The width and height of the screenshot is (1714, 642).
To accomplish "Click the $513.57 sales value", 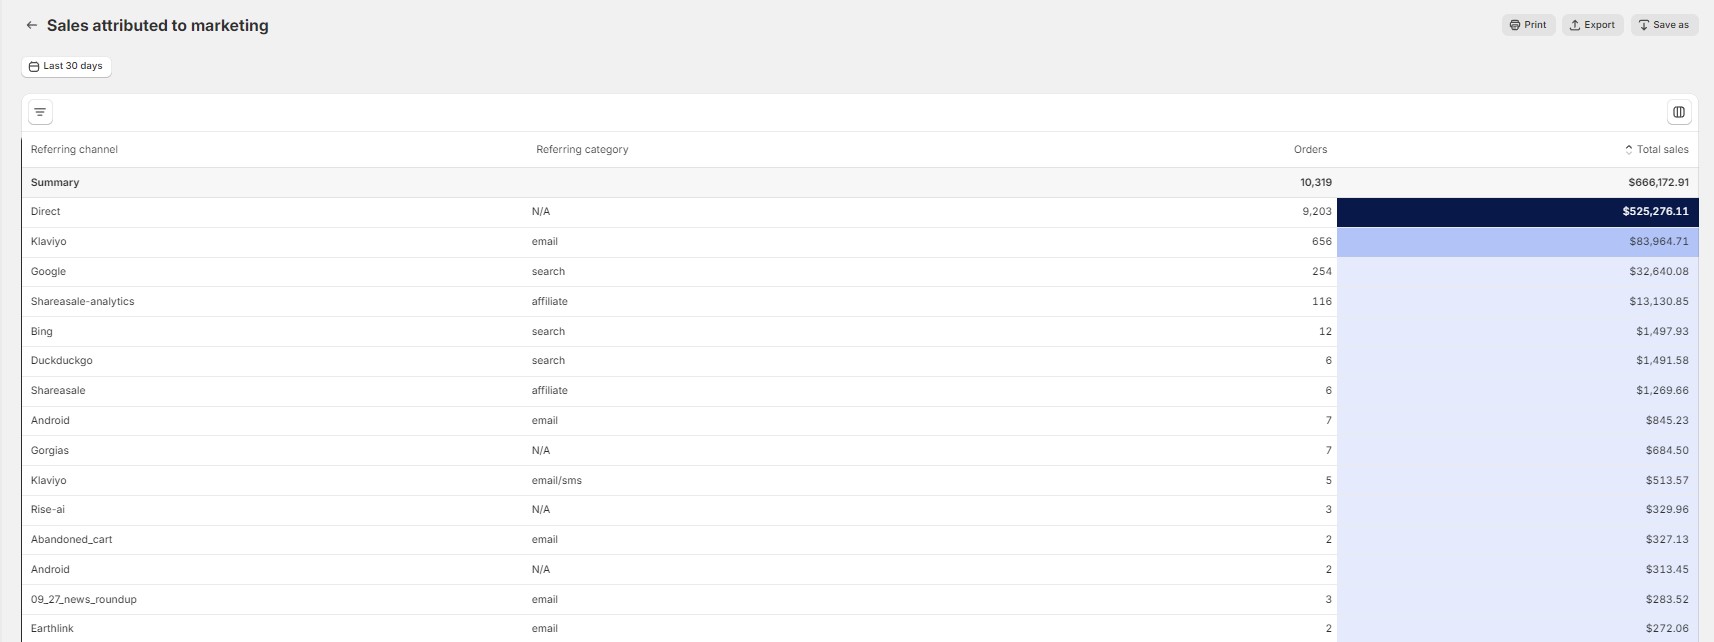I will click(1667, 480).
